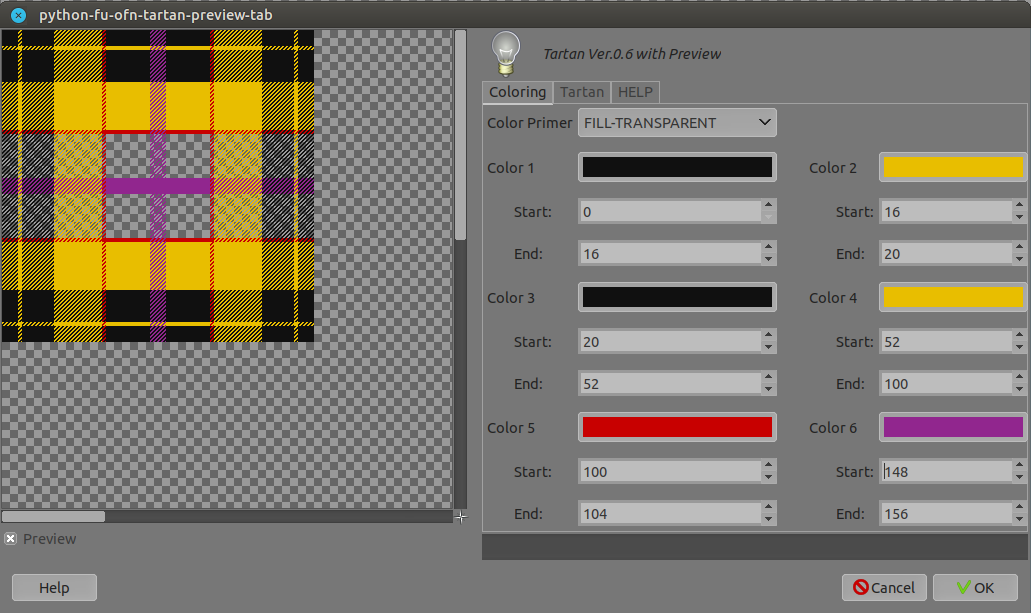Open the Color 5 red swatch
Viewport: 1031px width, 613px height.
[x=677, y=428]
